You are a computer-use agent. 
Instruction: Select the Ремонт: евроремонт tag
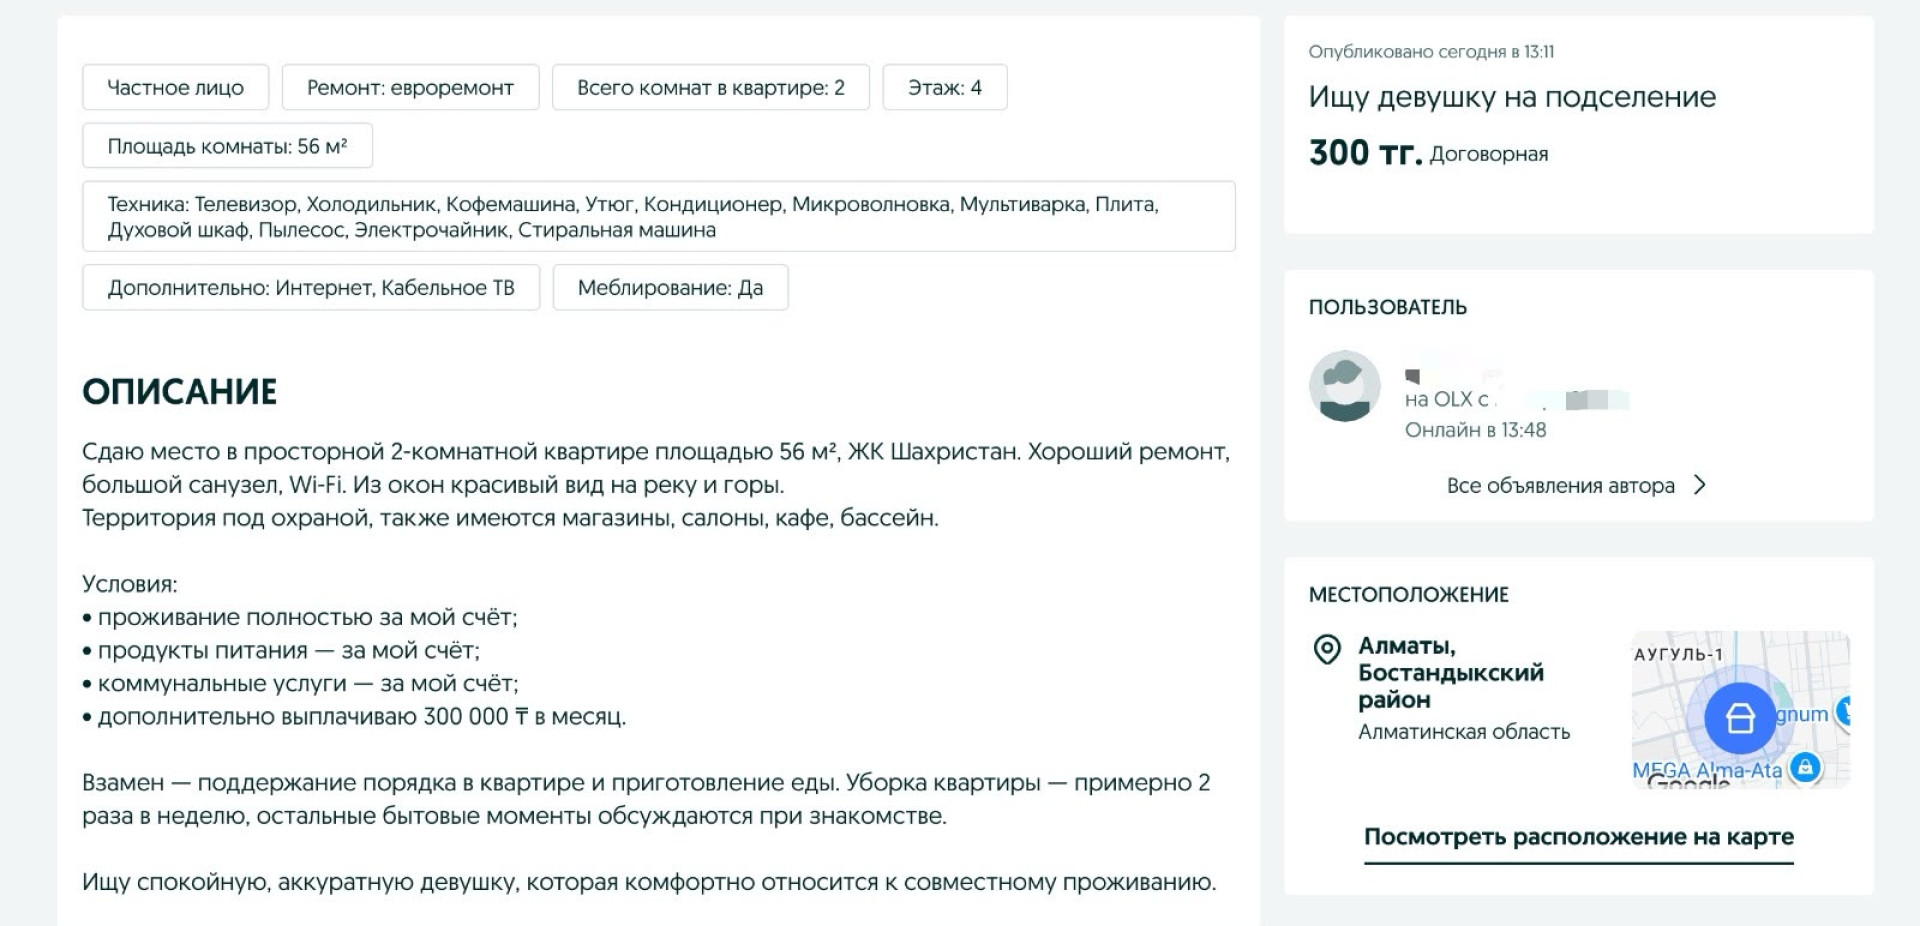410,87
